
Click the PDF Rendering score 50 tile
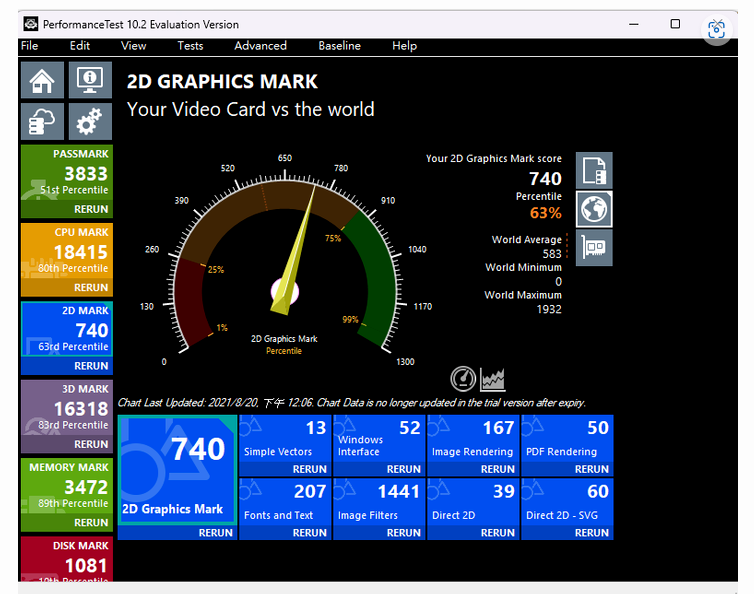pyautogui.click(x=567, y=439)
